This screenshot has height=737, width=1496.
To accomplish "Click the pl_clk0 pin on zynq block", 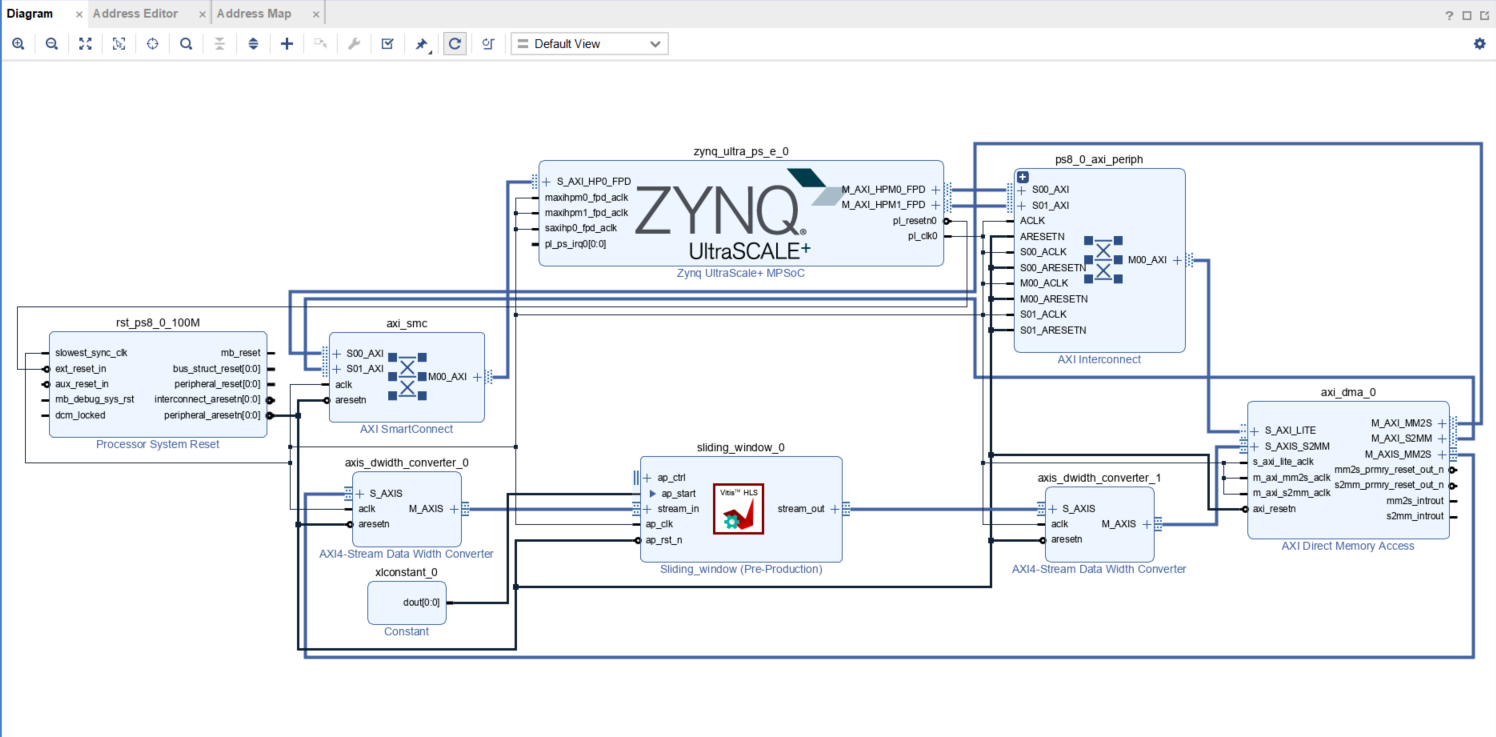I will coord(922,236).
